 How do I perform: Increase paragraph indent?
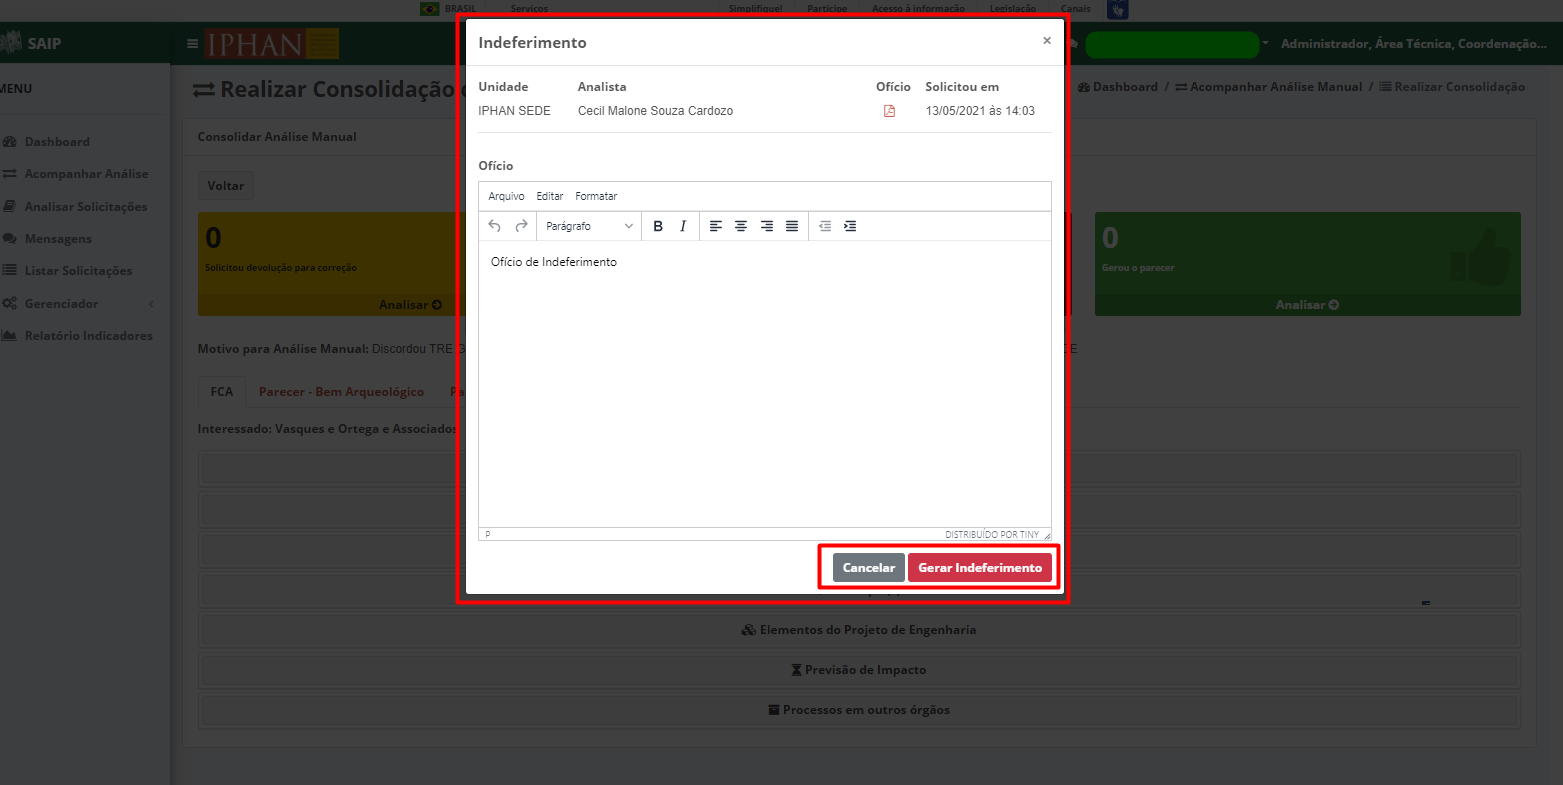pyautogui.click(x=850, y=226)
